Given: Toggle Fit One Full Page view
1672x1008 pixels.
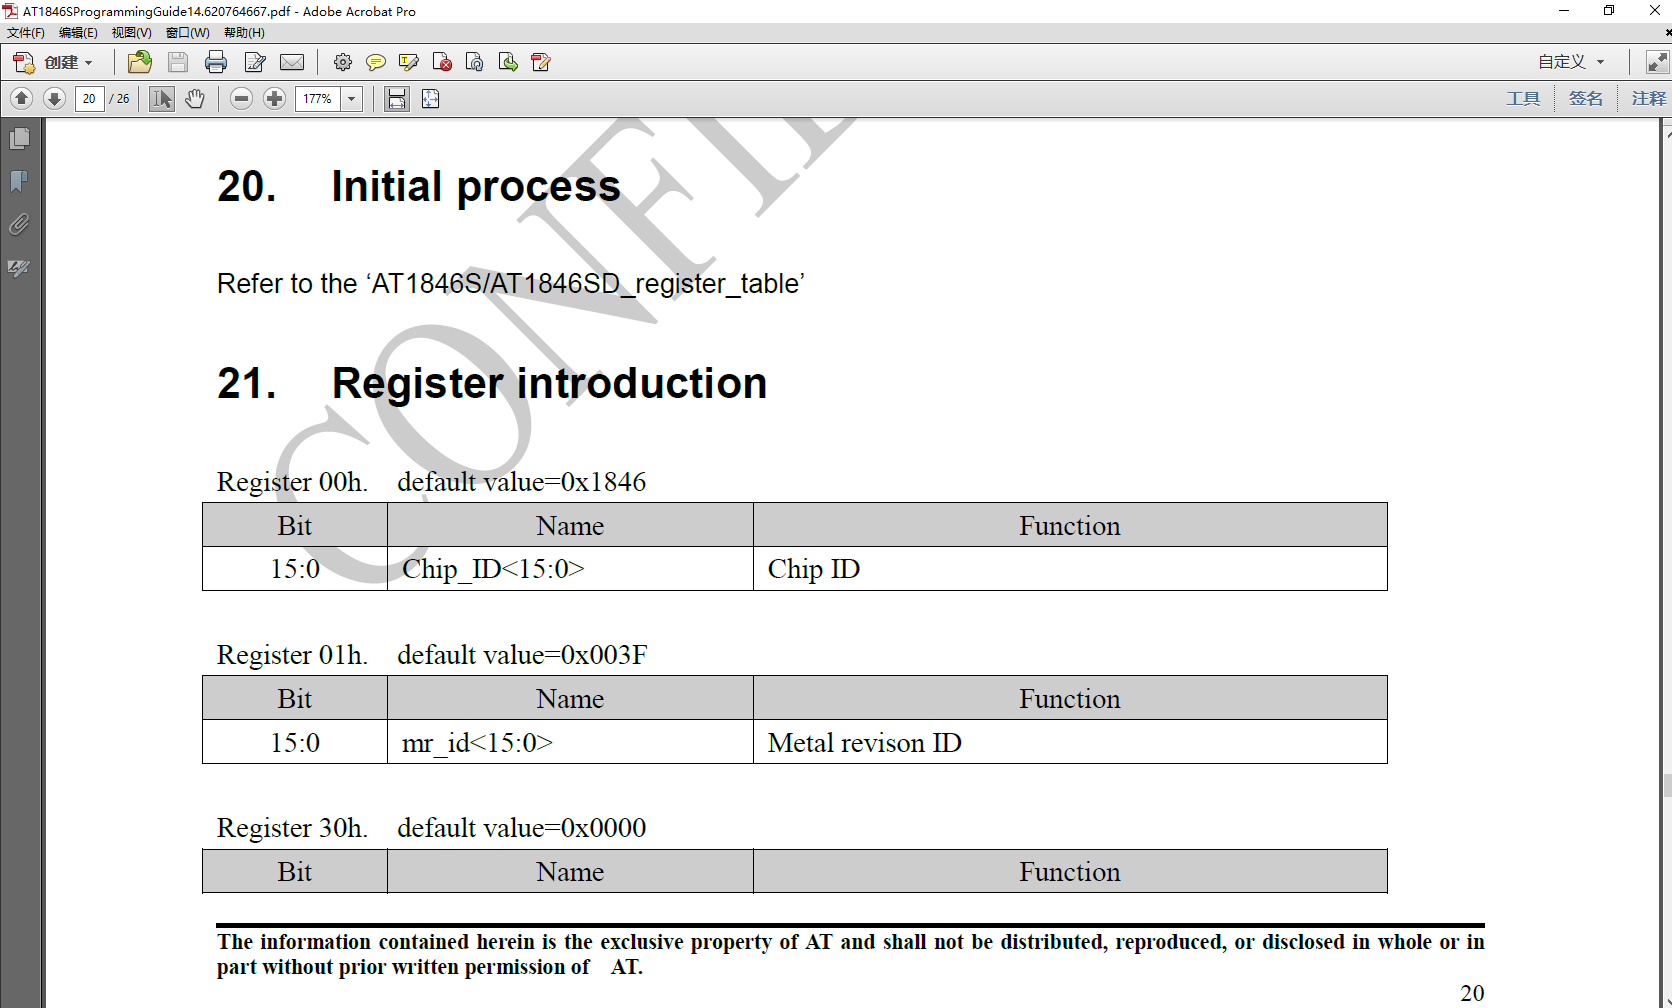Looking at the screenshot, I should tap(431, 98).
